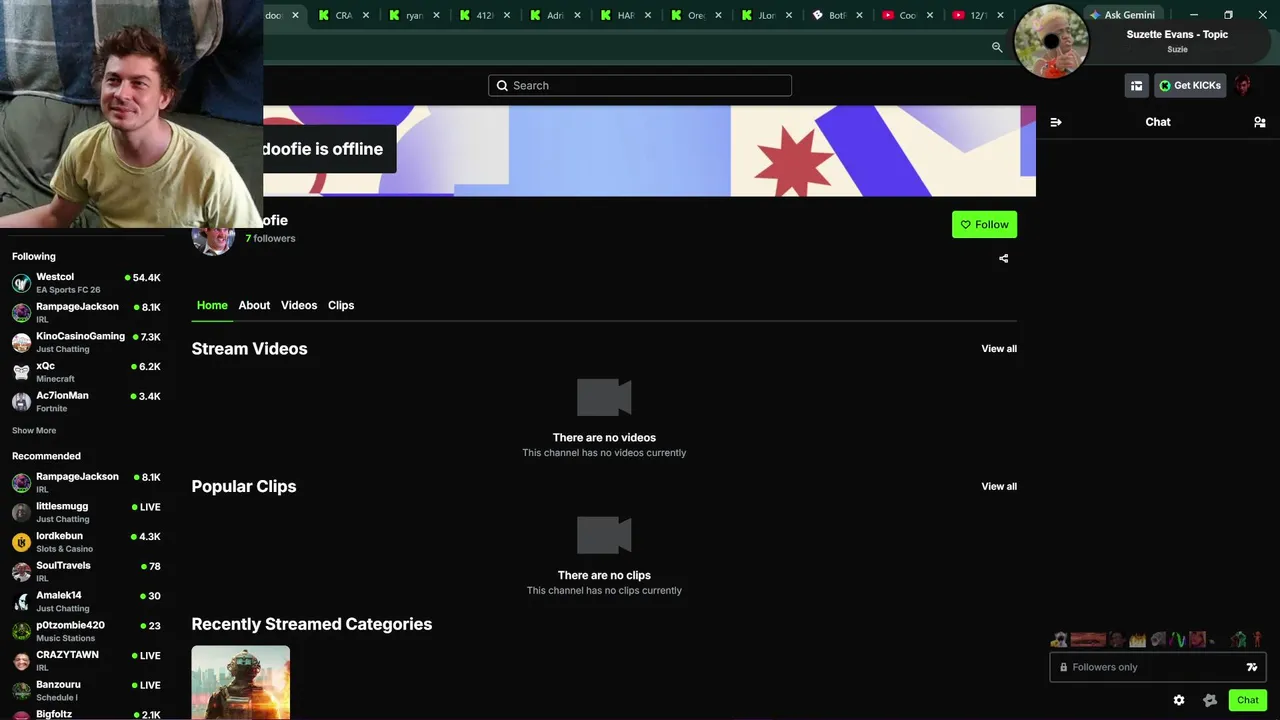Viewport: 1280px width, 720px height.
Task: Click the 'Recently Streamed Categories' heading
Action: coord(312,624)
